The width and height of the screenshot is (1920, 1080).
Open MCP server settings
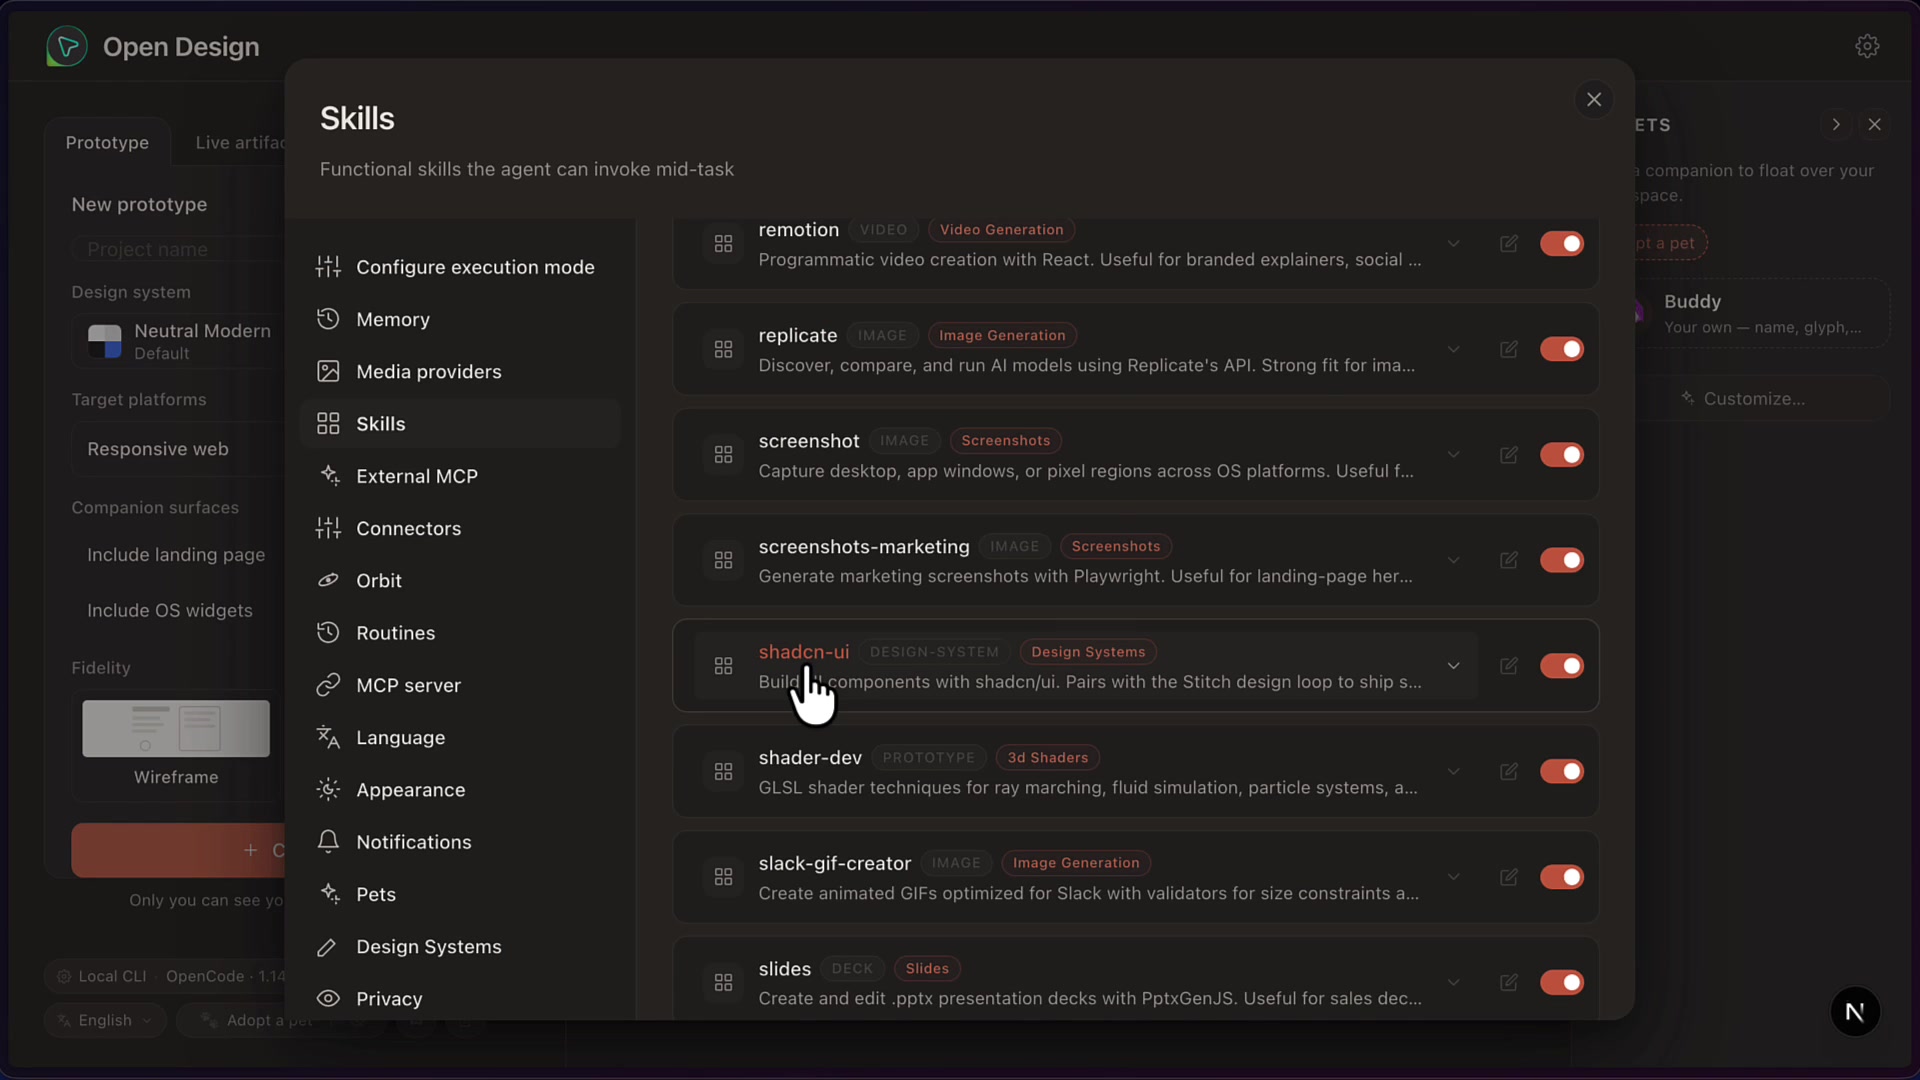coord(460,685)
